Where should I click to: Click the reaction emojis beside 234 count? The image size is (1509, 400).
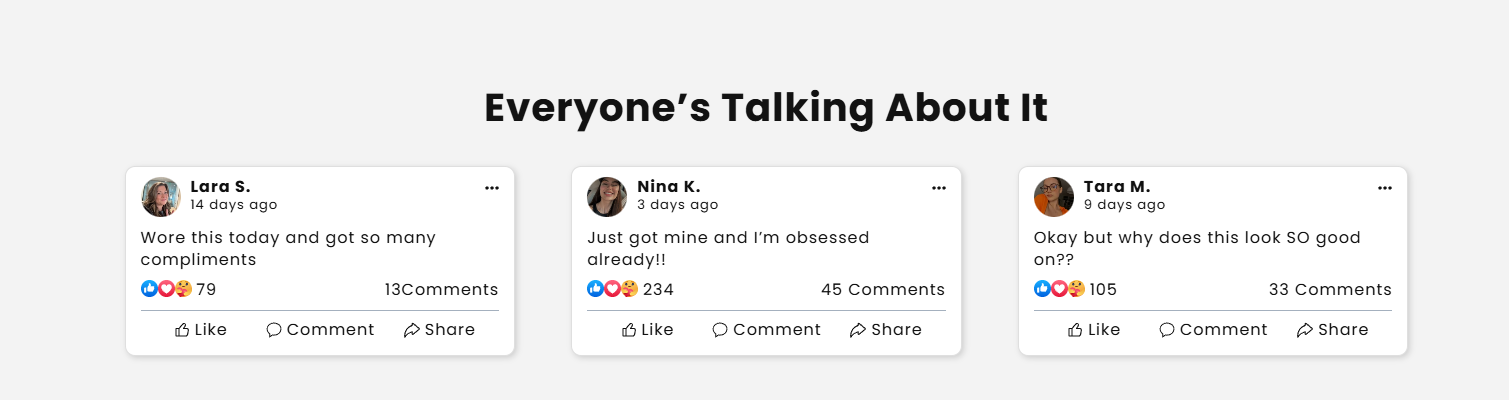[x=612, y=289]
